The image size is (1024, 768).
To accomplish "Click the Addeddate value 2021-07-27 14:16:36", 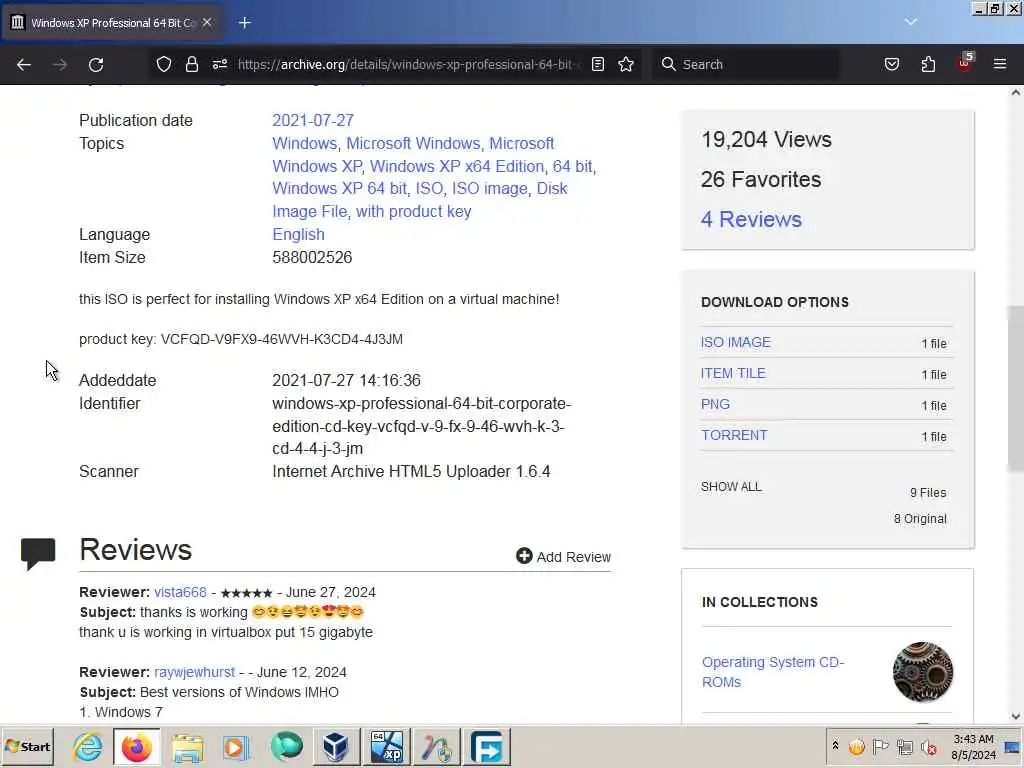I will pos(346,380).
